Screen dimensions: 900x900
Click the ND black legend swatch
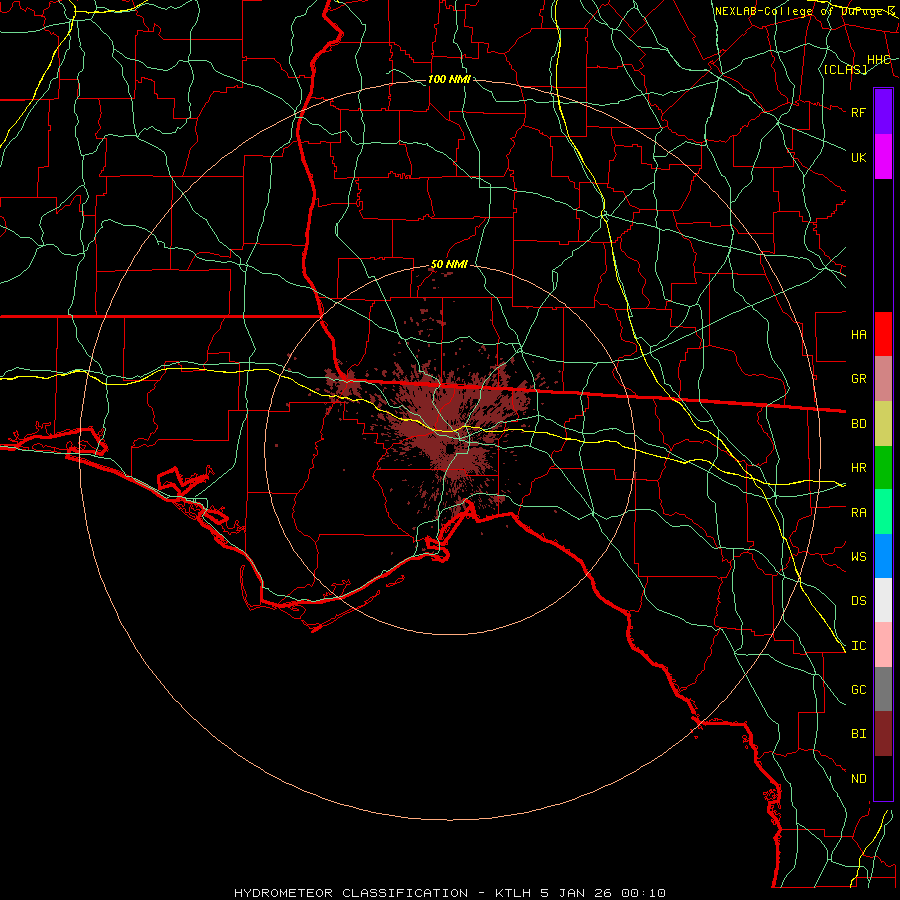[883, 778]
